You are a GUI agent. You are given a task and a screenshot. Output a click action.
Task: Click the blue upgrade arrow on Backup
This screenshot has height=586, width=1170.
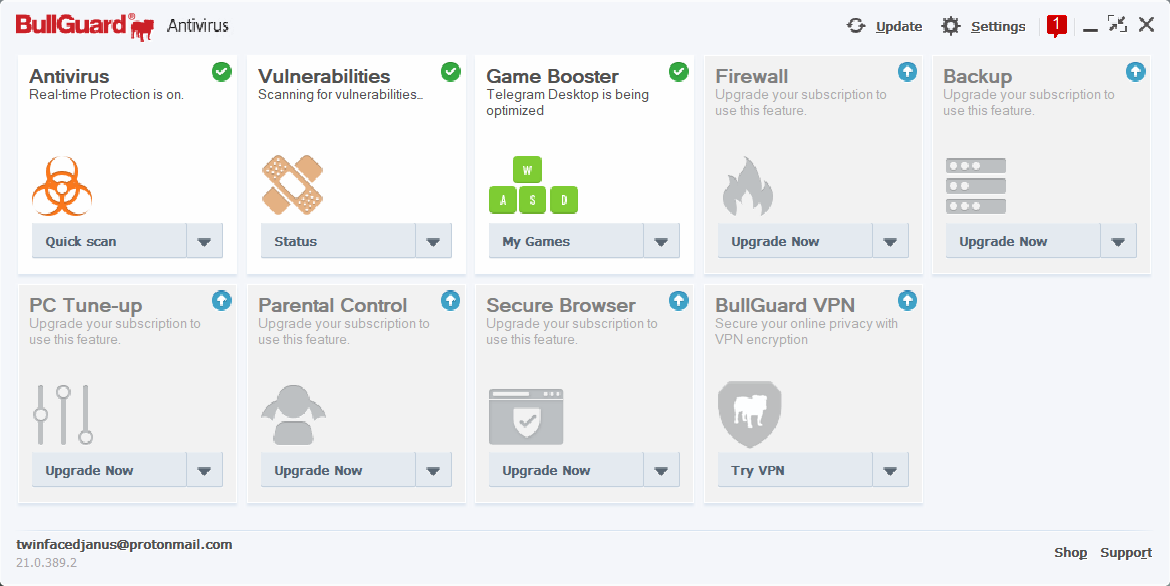coord(1135,72)
